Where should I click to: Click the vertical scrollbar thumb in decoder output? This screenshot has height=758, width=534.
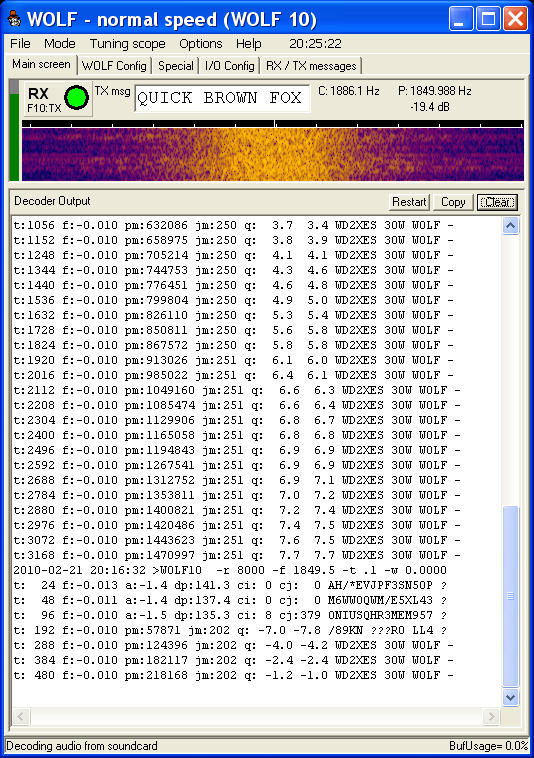511,596
